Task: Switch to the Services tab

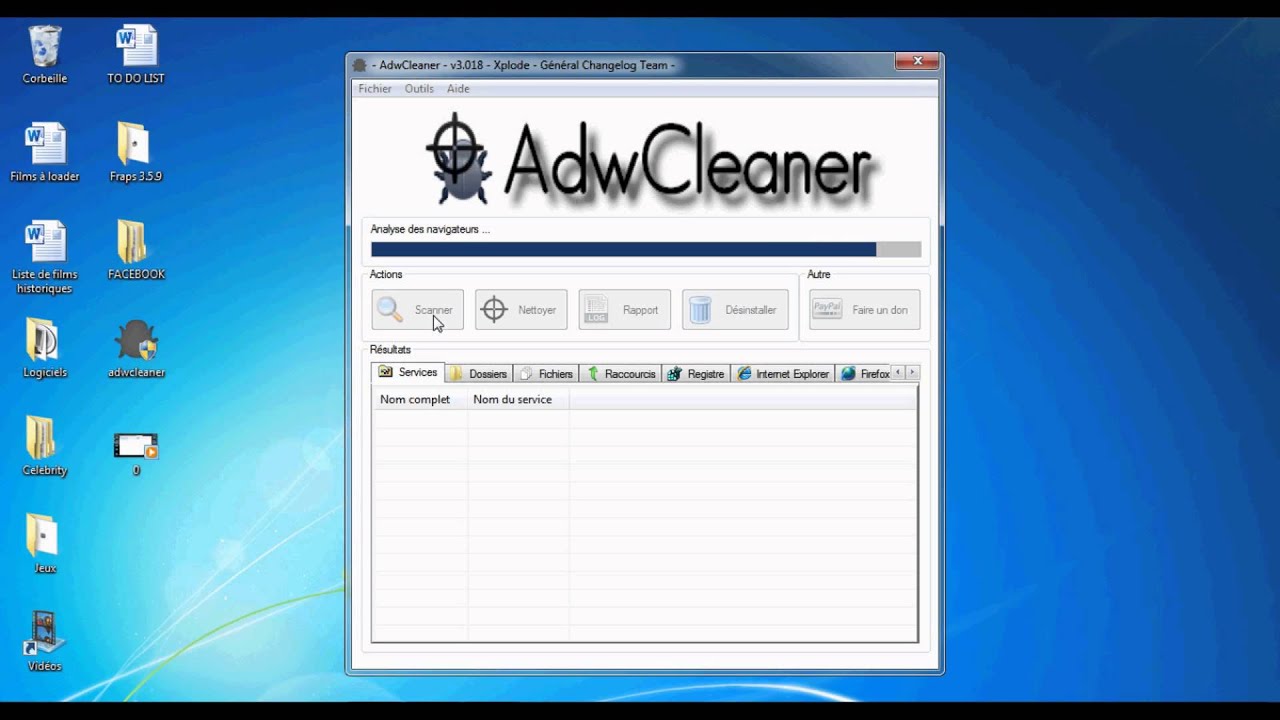Action: [x=408, y=372]
